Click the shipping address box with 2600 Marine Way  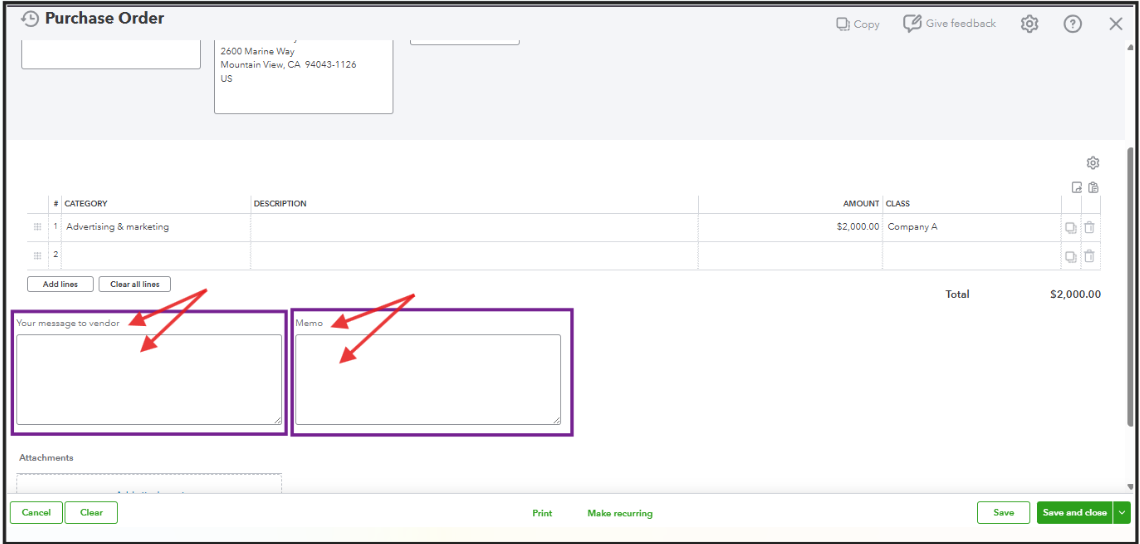point(303,76)
